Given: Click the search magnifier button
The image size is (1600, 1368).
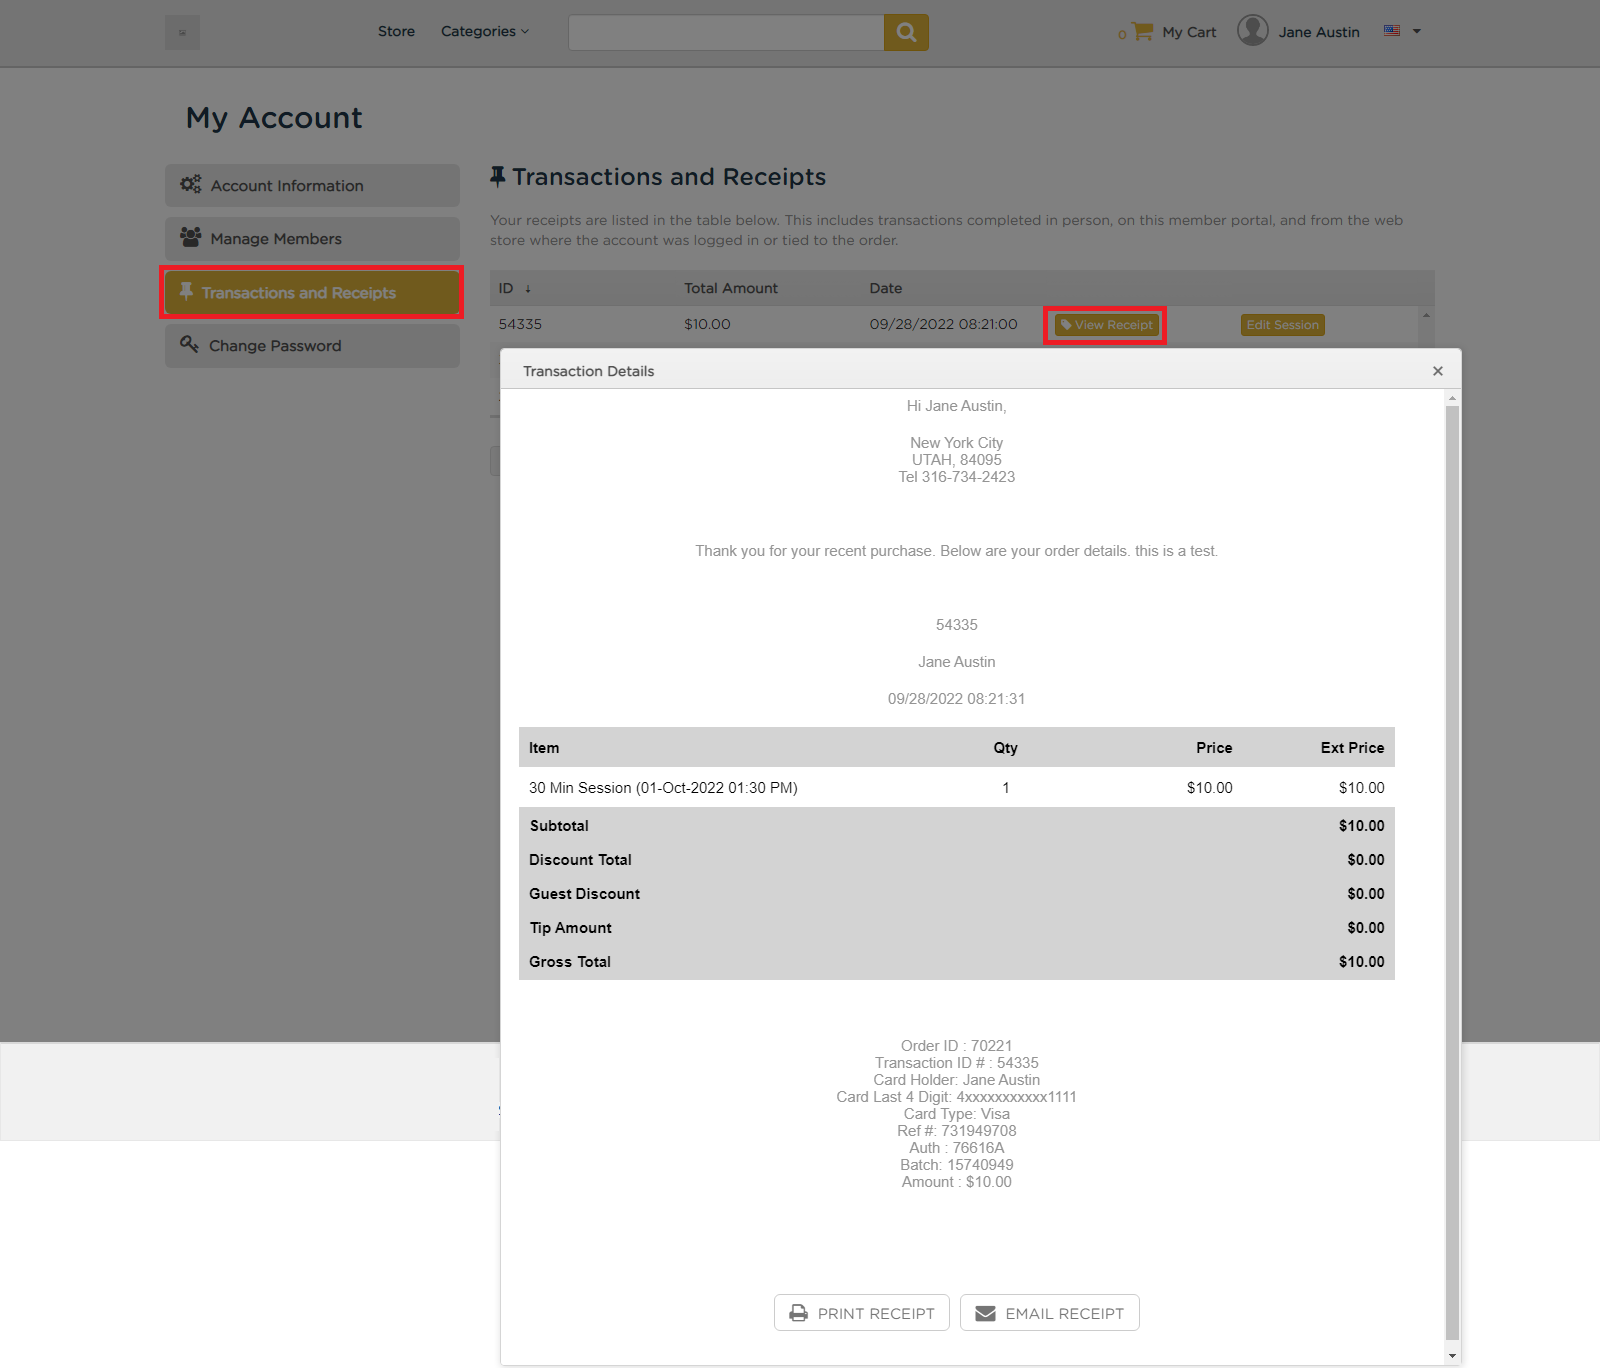Looking at the screenshot, I should tap(906, 32).
